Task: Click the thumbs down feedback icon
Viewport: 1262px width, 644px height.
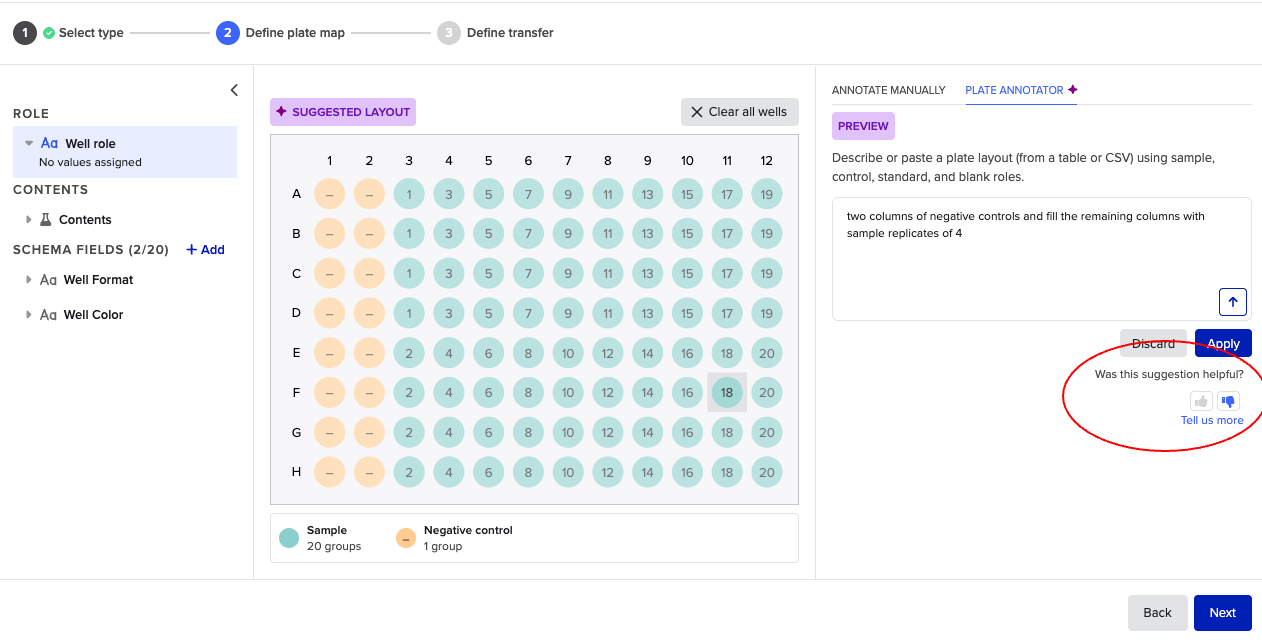Action: click(1228, 401)
